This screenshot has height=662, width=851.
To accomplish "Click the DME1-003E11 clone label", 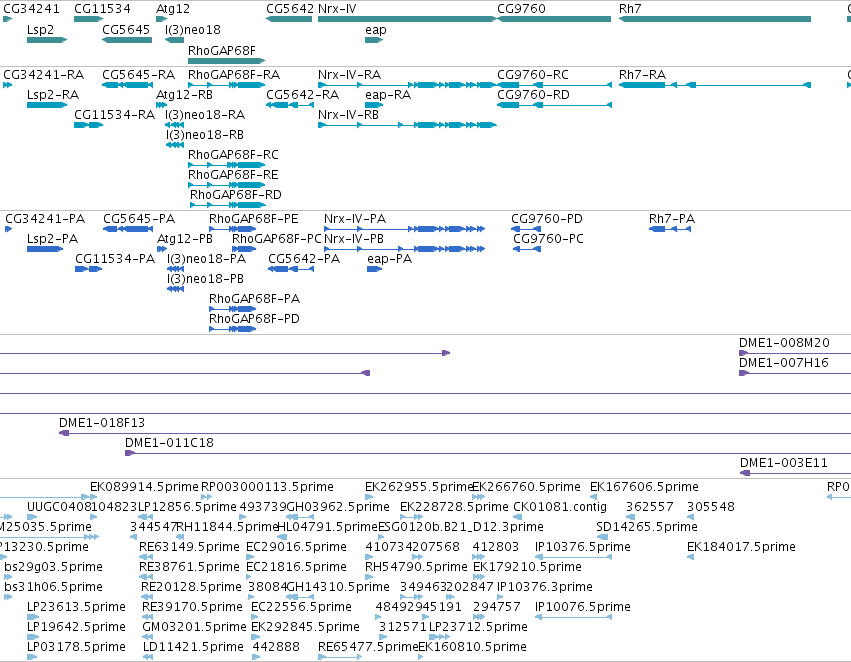I will (x=784, y=463).
